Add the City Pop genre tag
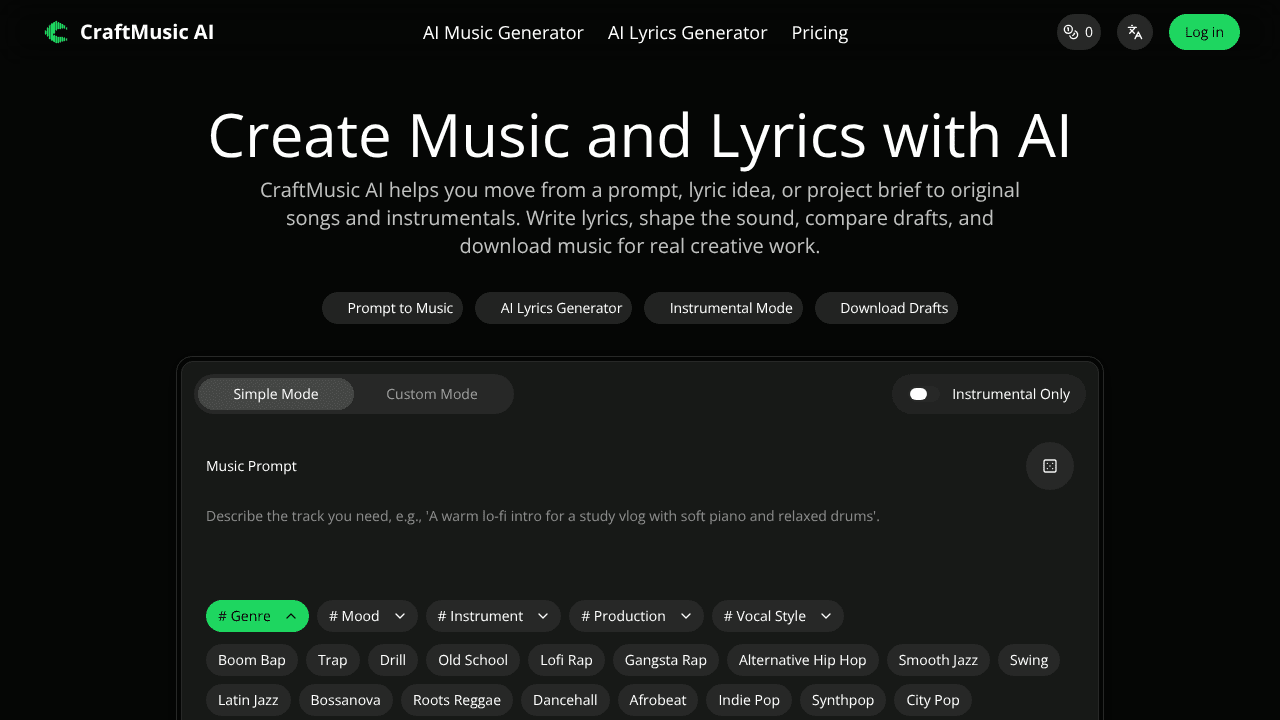 tap(933, 700)
